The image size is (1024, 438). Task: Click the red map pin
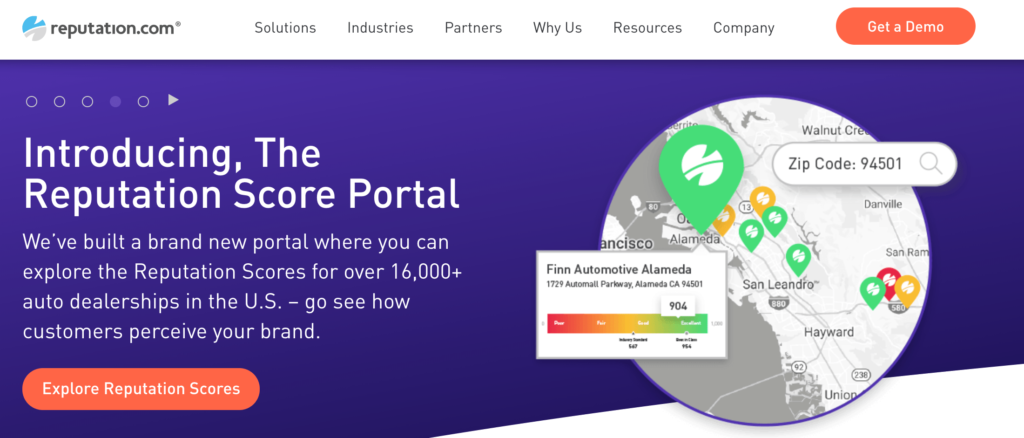pyautogui.click(x=888, y=283)
